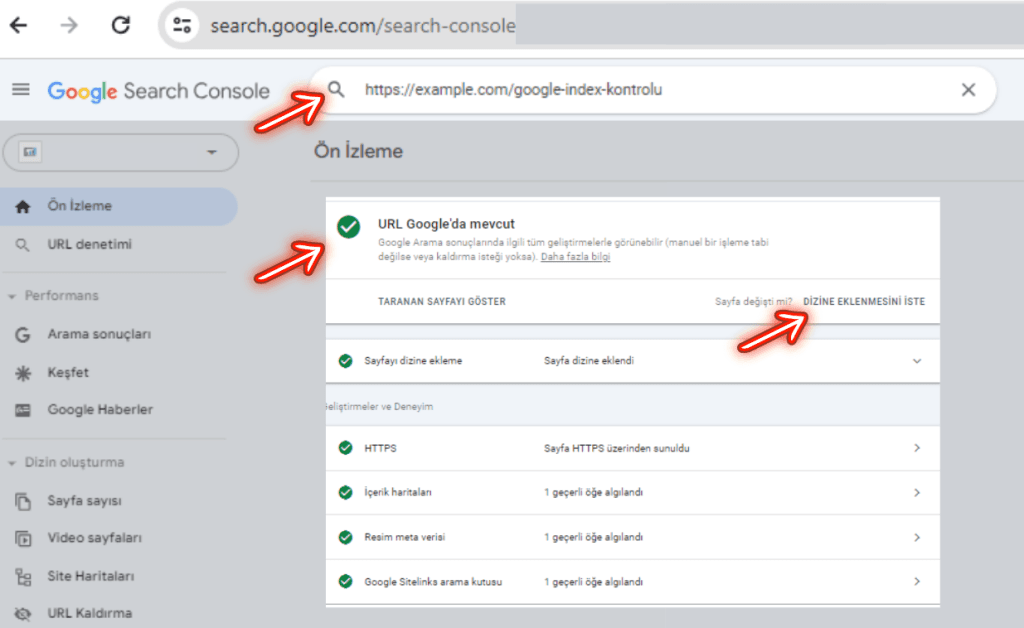Click the pages icon beside Sayfa sayısı

[x=23, y=501]
